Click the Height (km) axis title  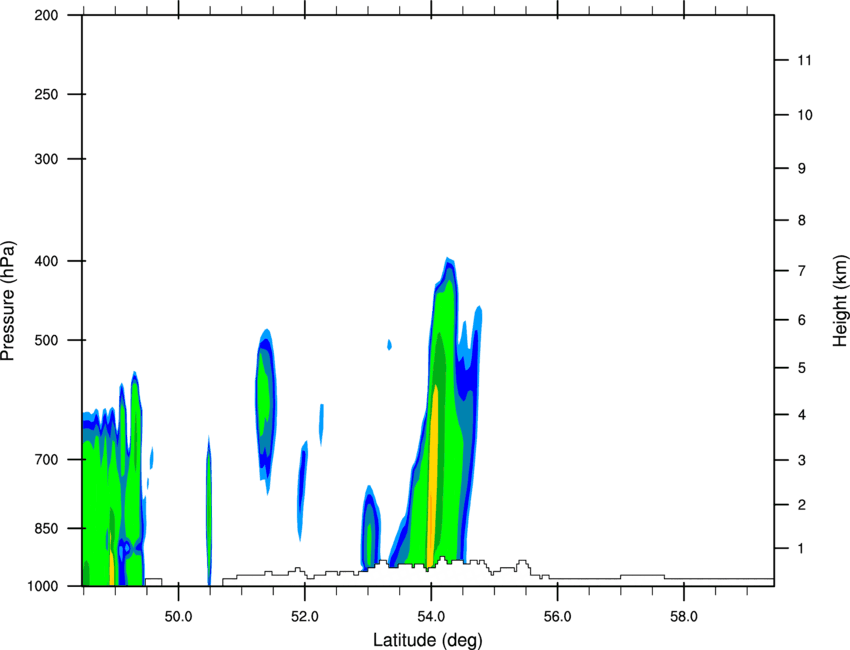point(840,301)
